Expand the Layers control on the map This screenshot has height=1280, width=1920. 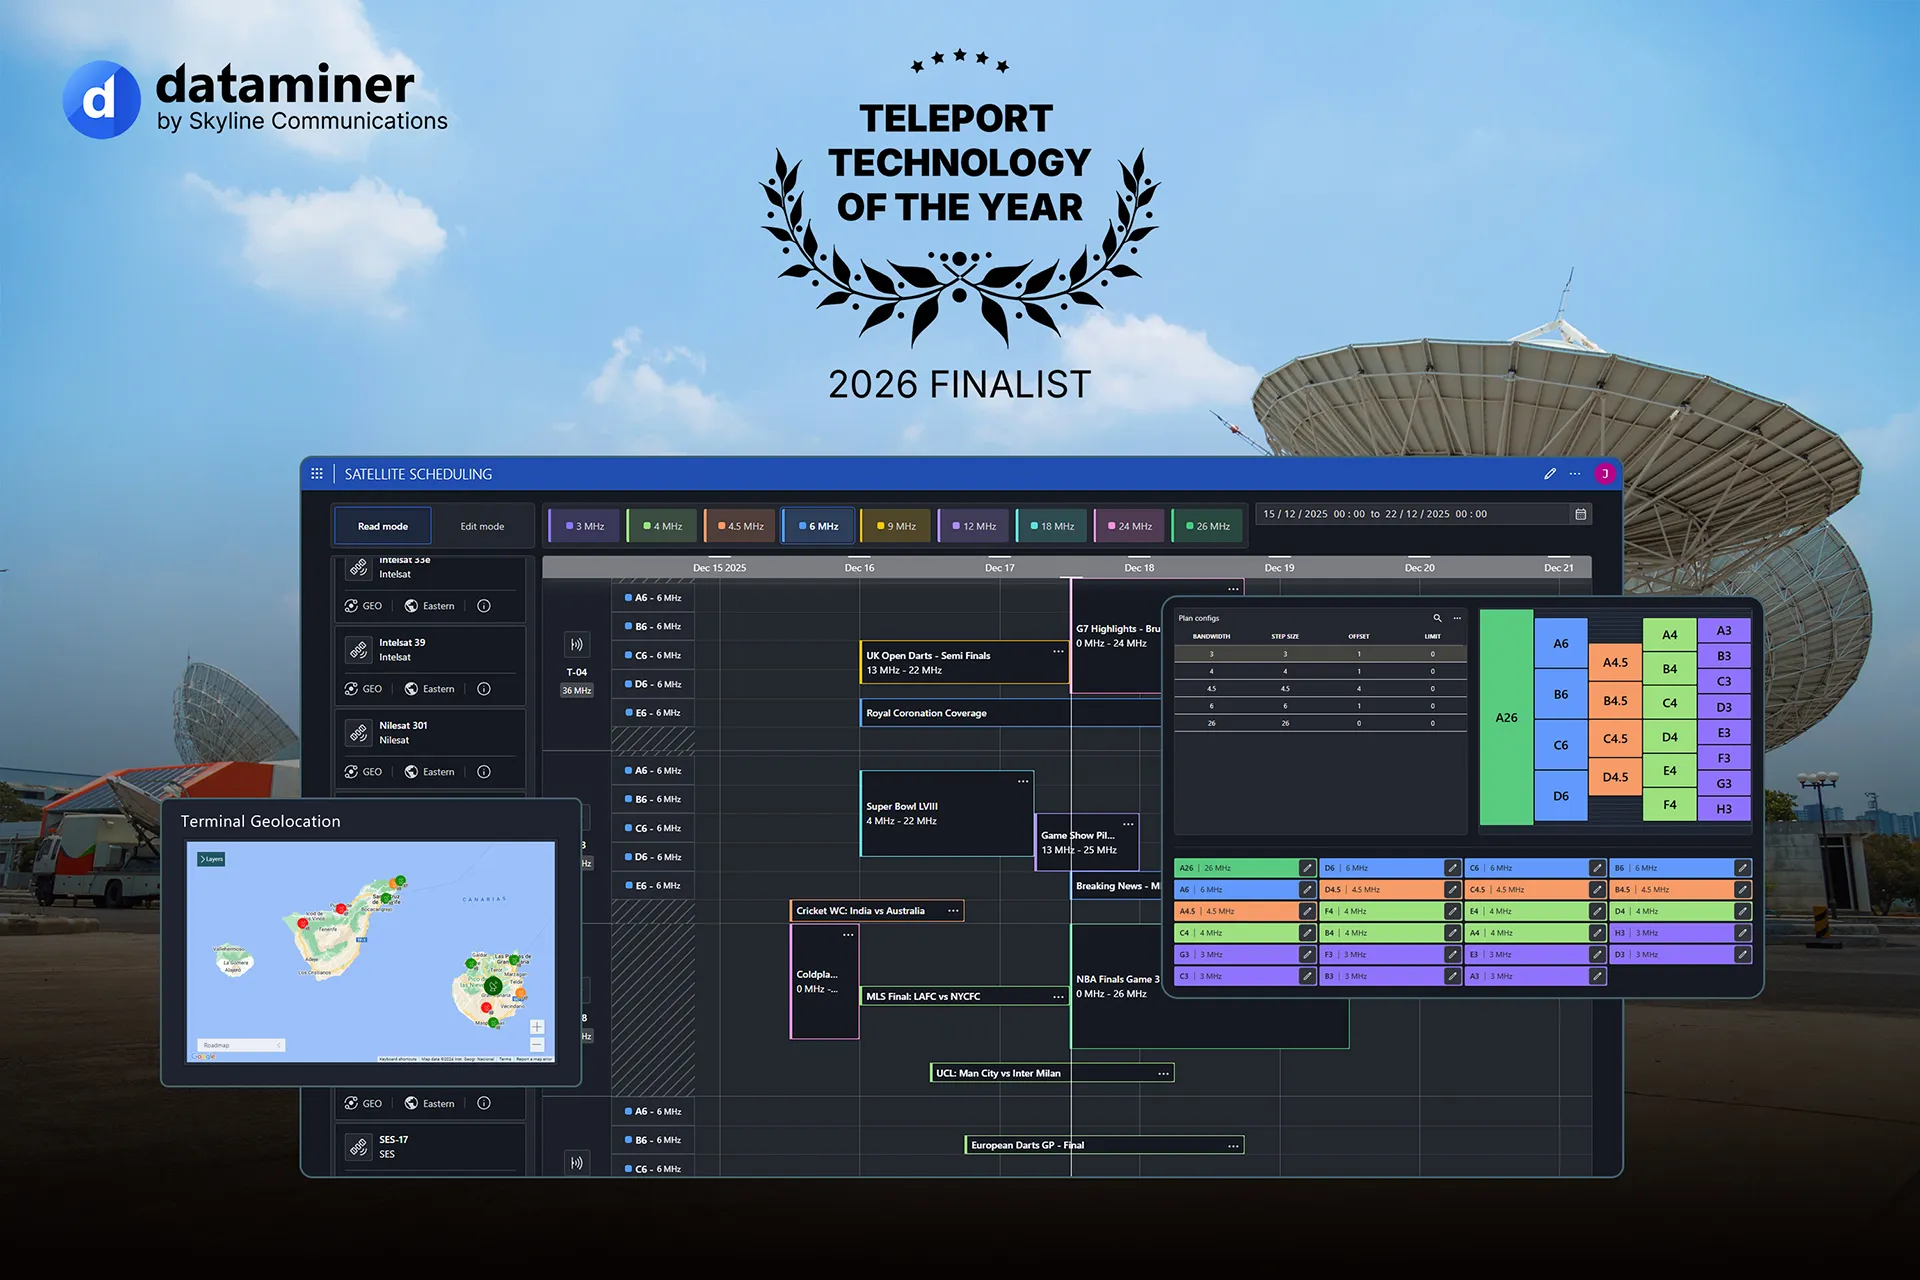(211, 859)
